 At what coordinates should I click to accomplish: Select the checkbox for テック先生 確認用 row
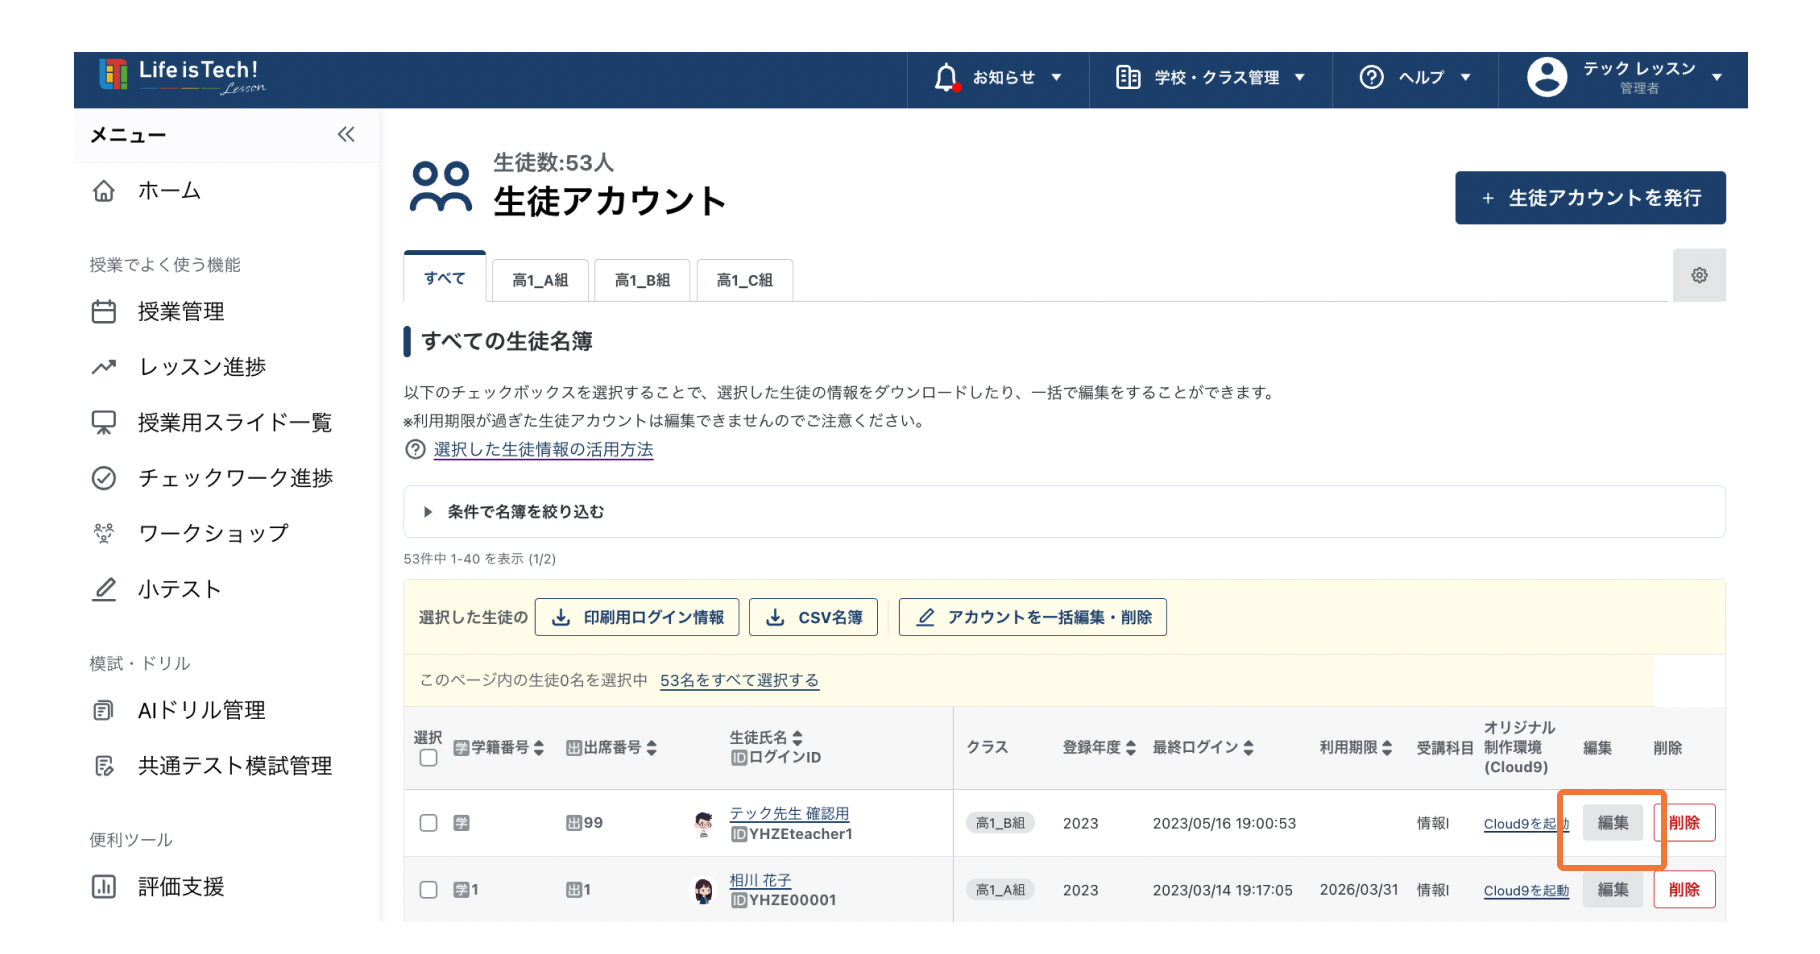tap(428, 823)
